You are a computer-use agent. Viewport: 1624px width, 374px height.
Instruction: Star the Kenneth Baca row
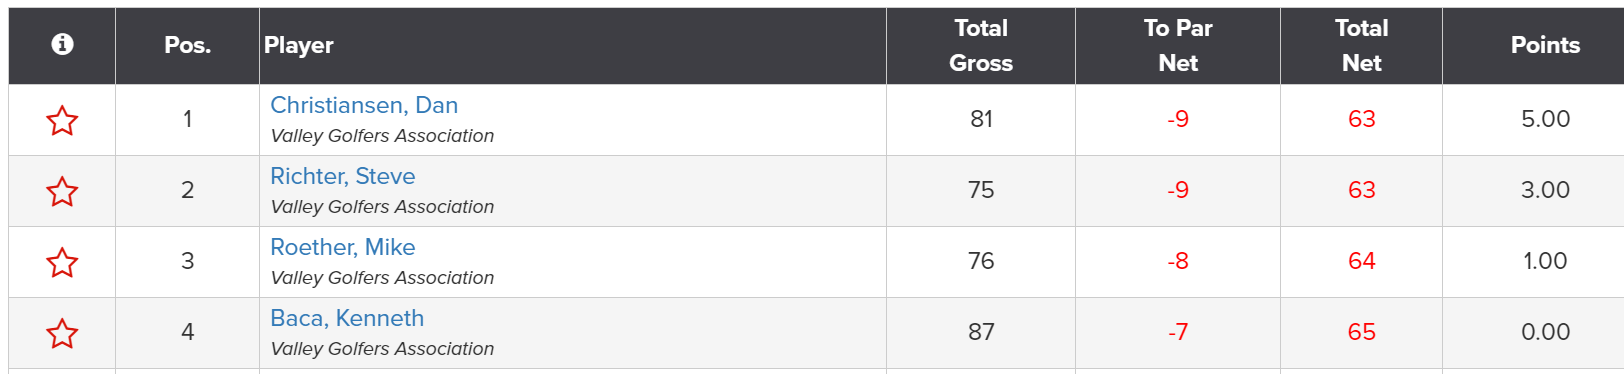point(62,333)
